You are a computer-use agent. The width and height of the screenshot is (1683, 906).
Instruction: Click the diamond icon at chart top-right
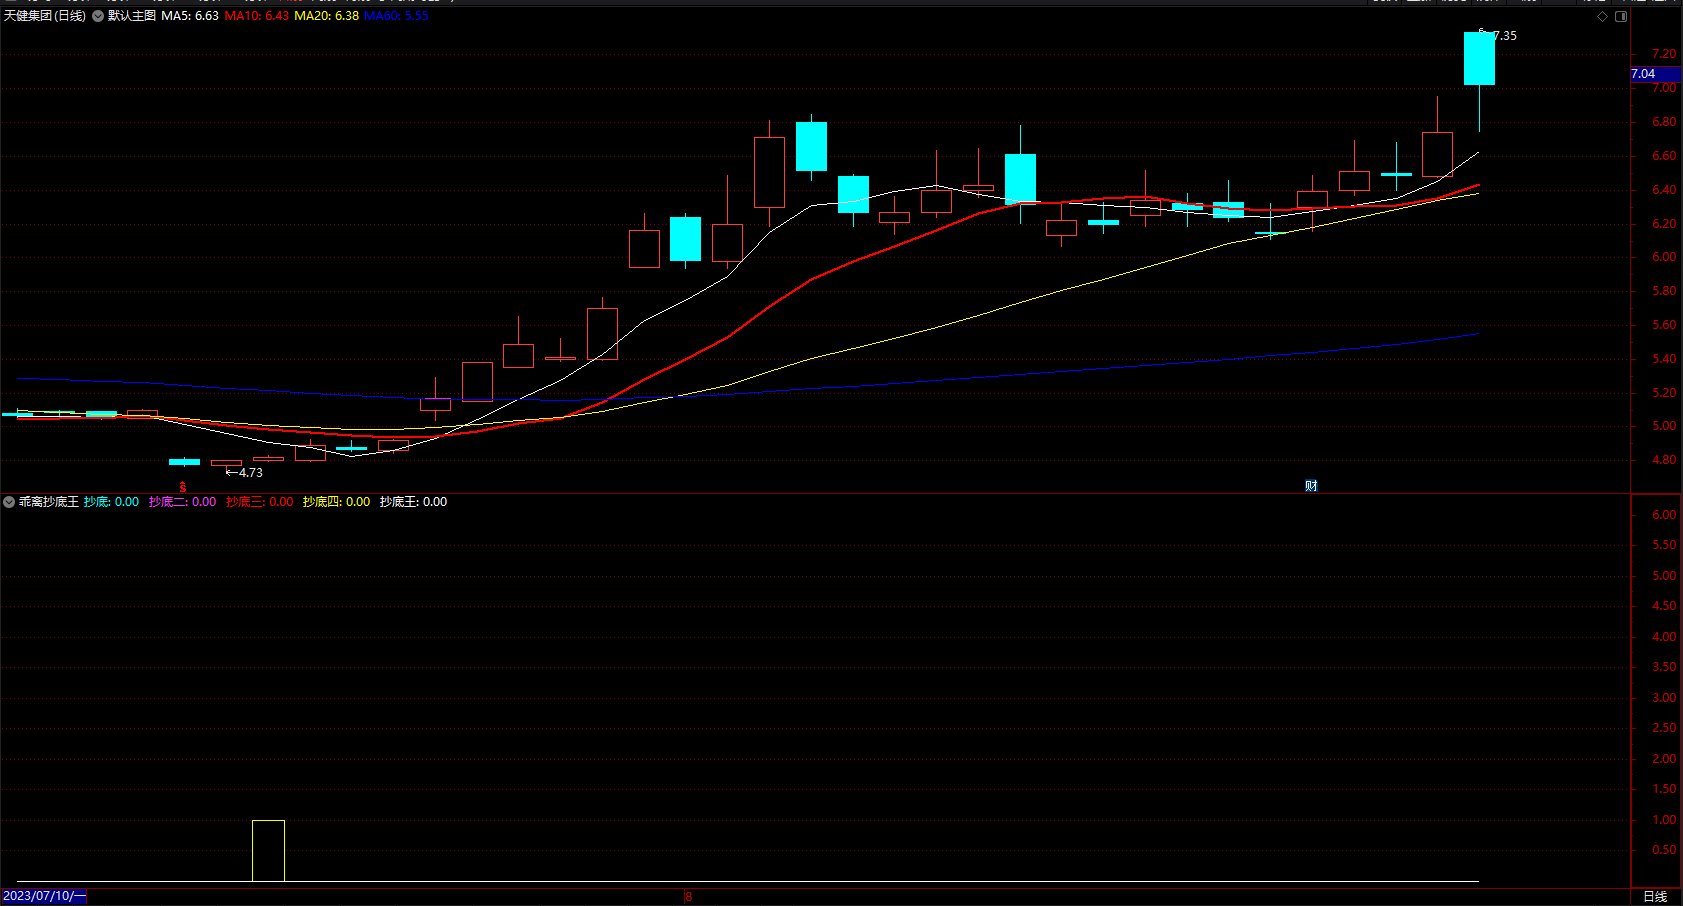point(1602,16)
